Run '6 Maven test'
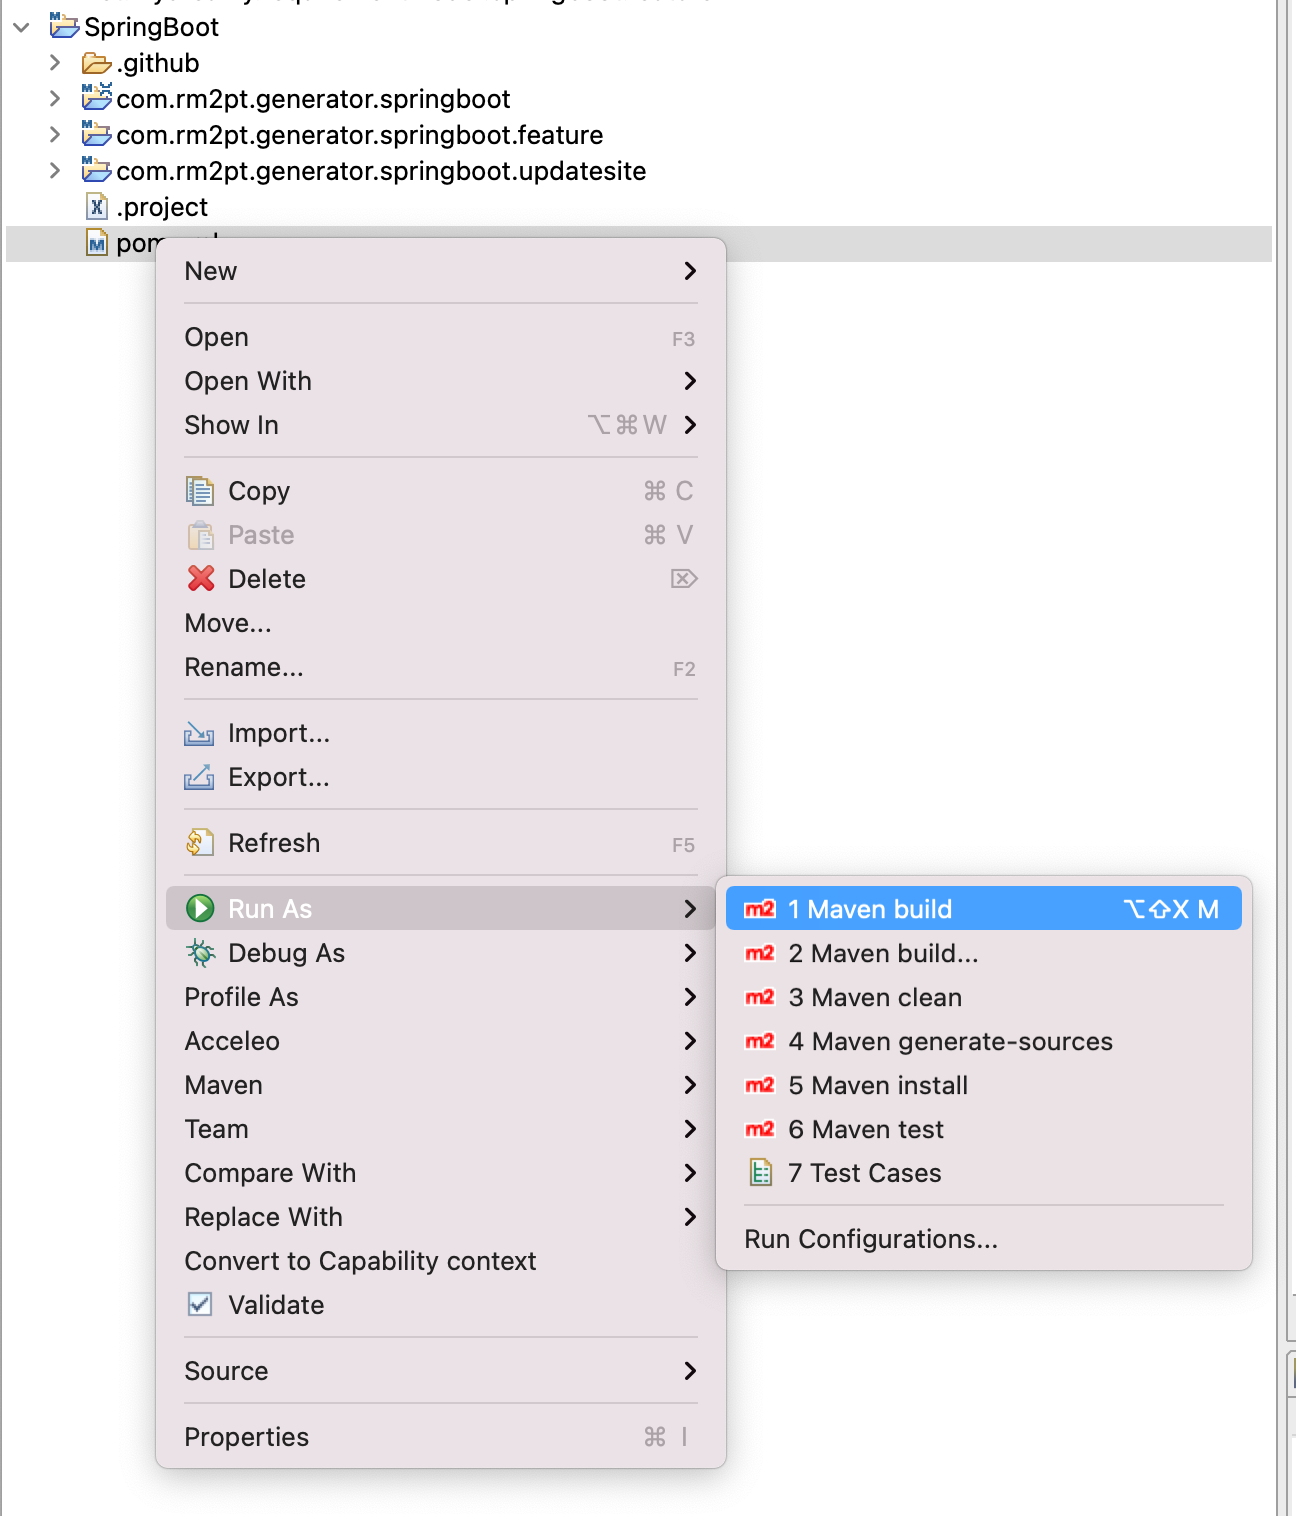 pyautogui.click(x=984, y=1129)
